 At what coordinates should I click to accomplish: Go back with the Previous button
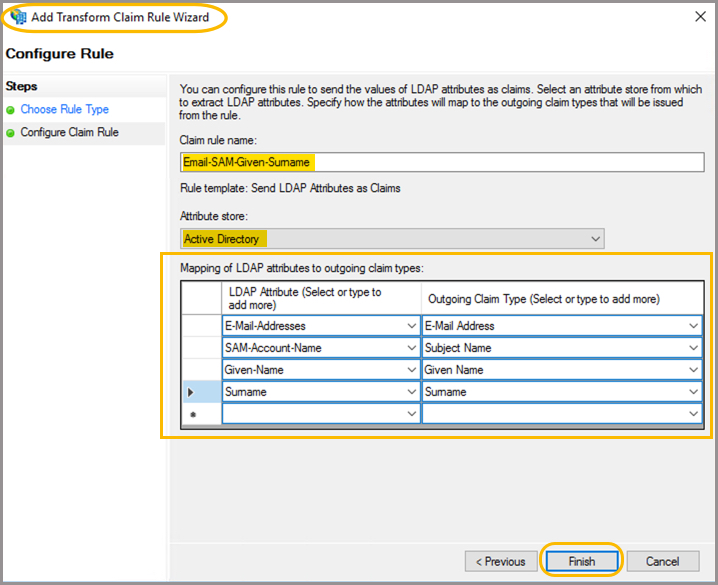499,561
